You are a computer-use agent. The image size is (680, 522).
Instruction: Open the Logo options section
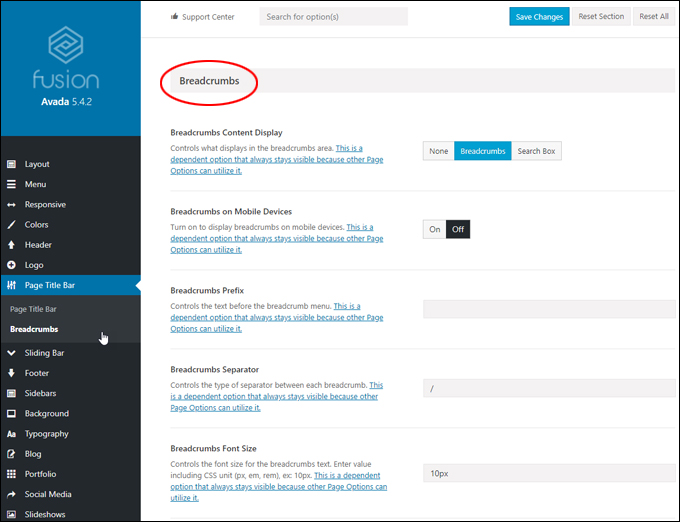click(x=70, y=265)
